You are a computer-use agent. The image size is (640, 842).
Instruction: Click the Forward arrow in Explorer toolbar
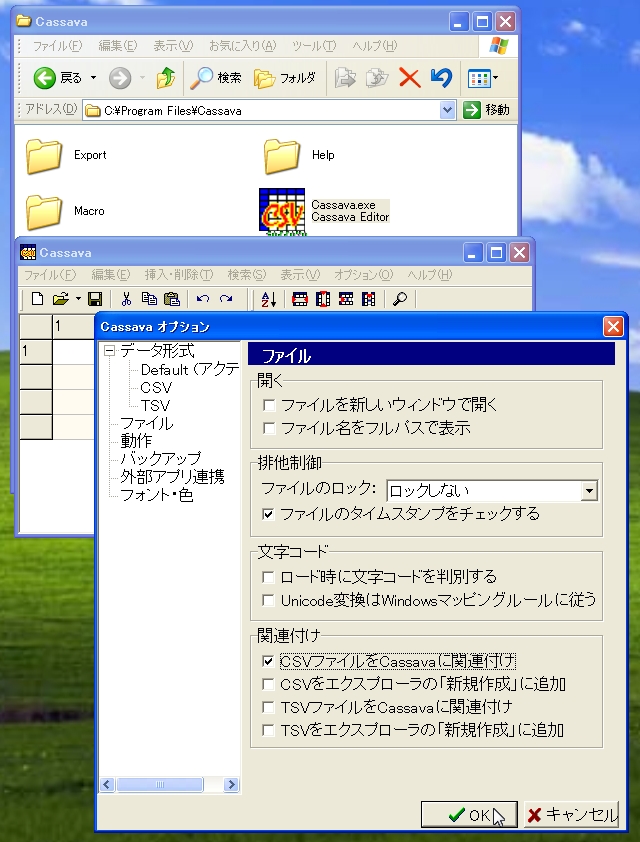click(120, 78)
